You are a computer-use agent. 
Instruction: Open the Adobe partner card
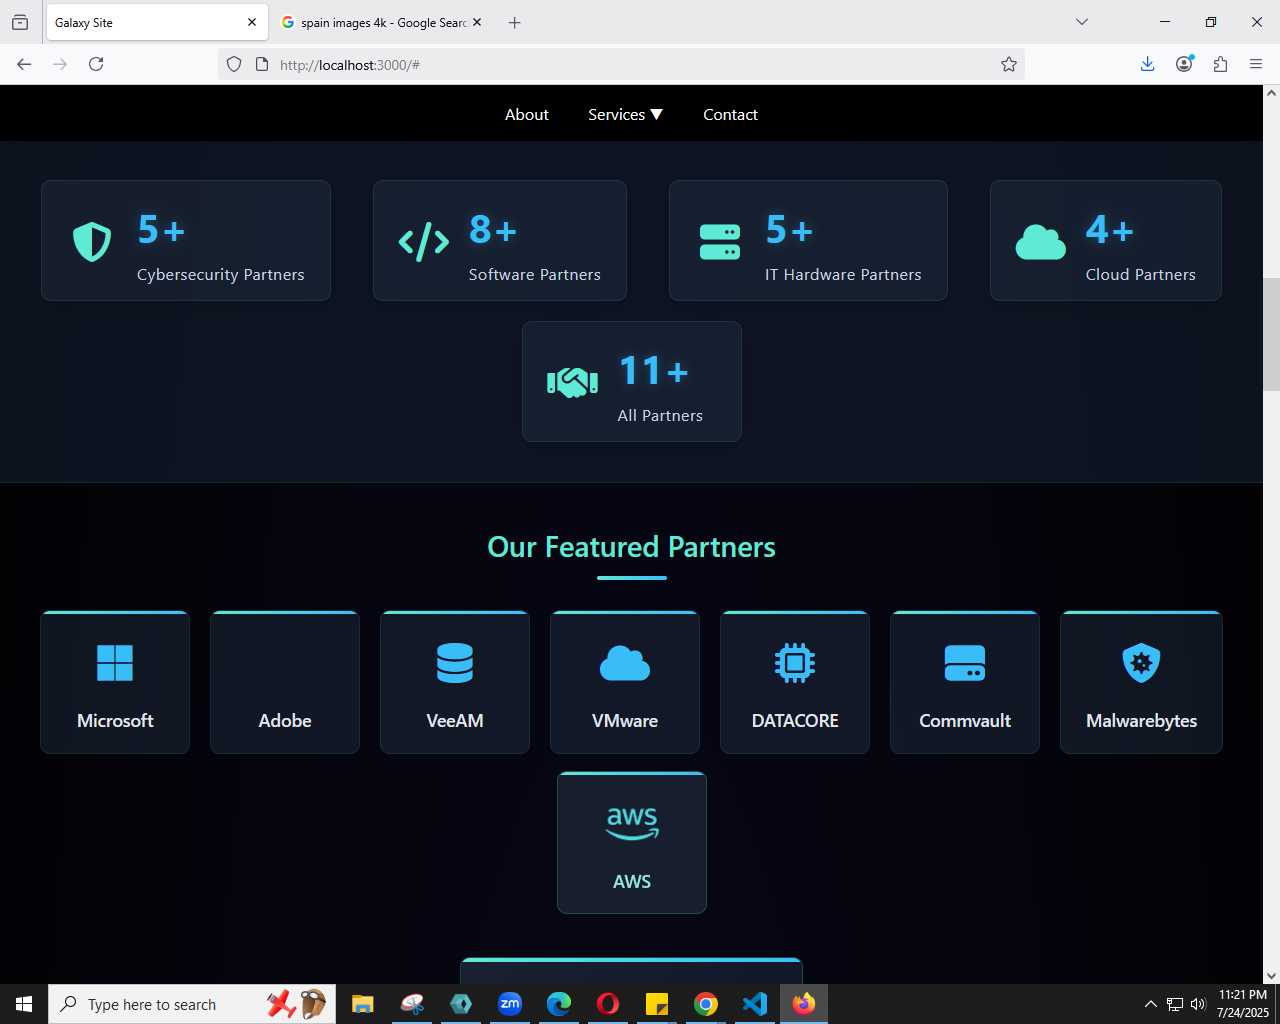[285, 682]
